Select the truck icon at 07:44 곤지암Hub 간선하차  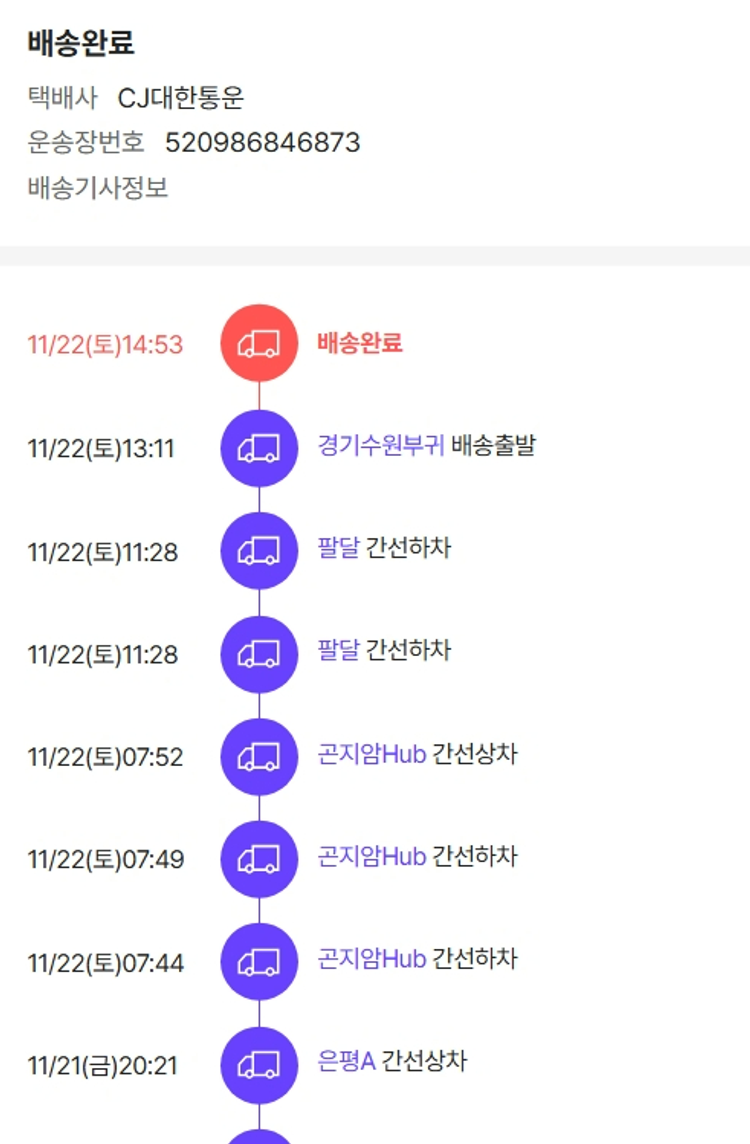[259, 962]
